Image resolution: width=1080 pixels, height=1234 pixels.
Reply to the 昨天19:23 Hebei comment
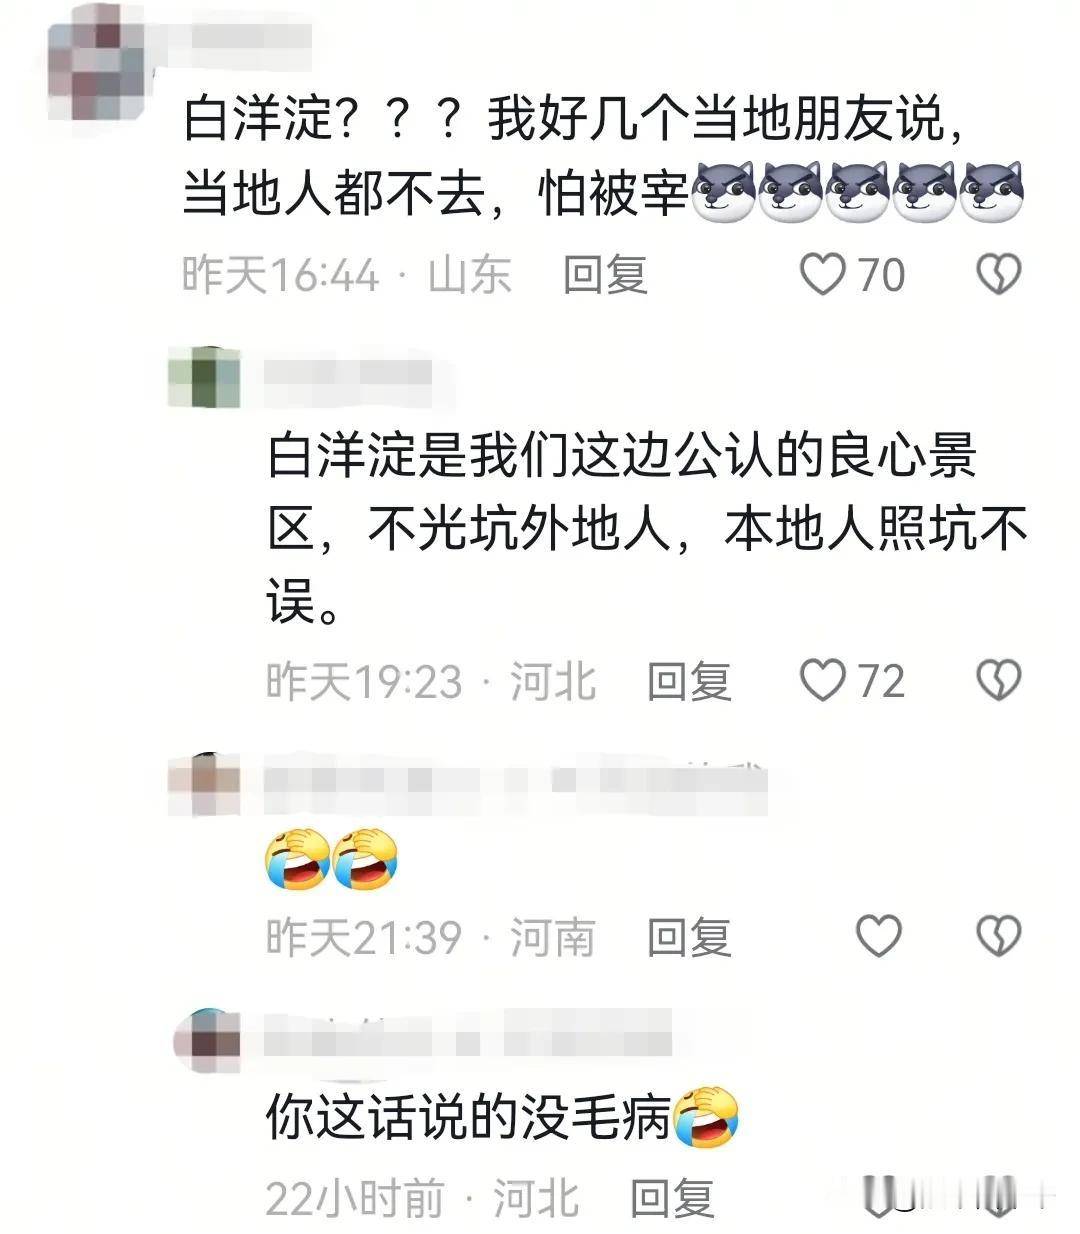(x=689, y=681)
